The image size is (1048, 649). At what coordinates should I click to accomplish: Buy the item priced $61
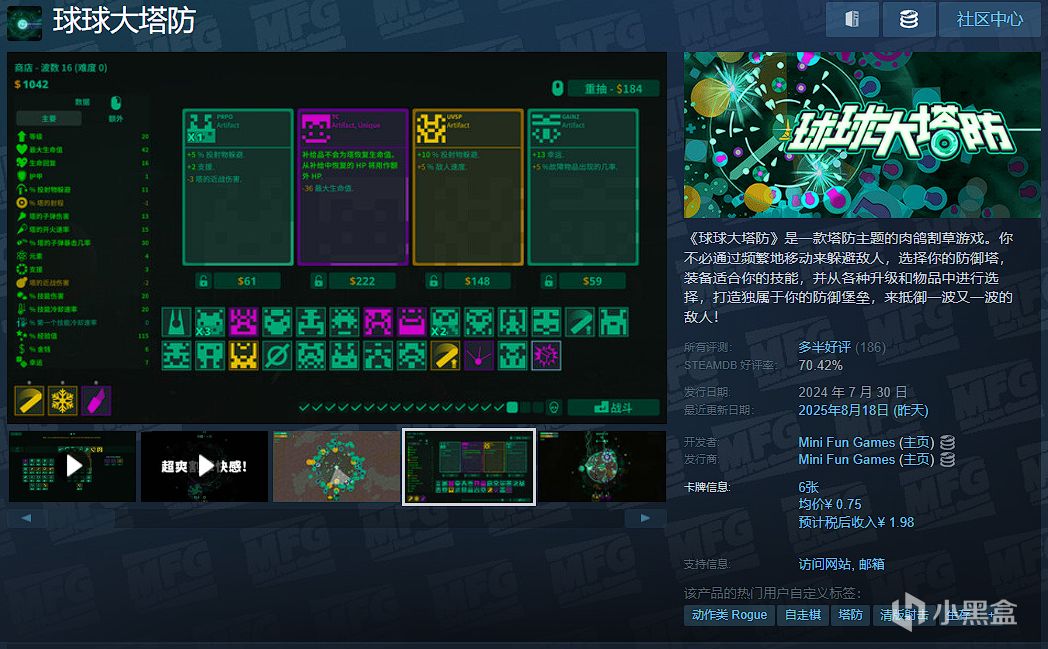247,281
